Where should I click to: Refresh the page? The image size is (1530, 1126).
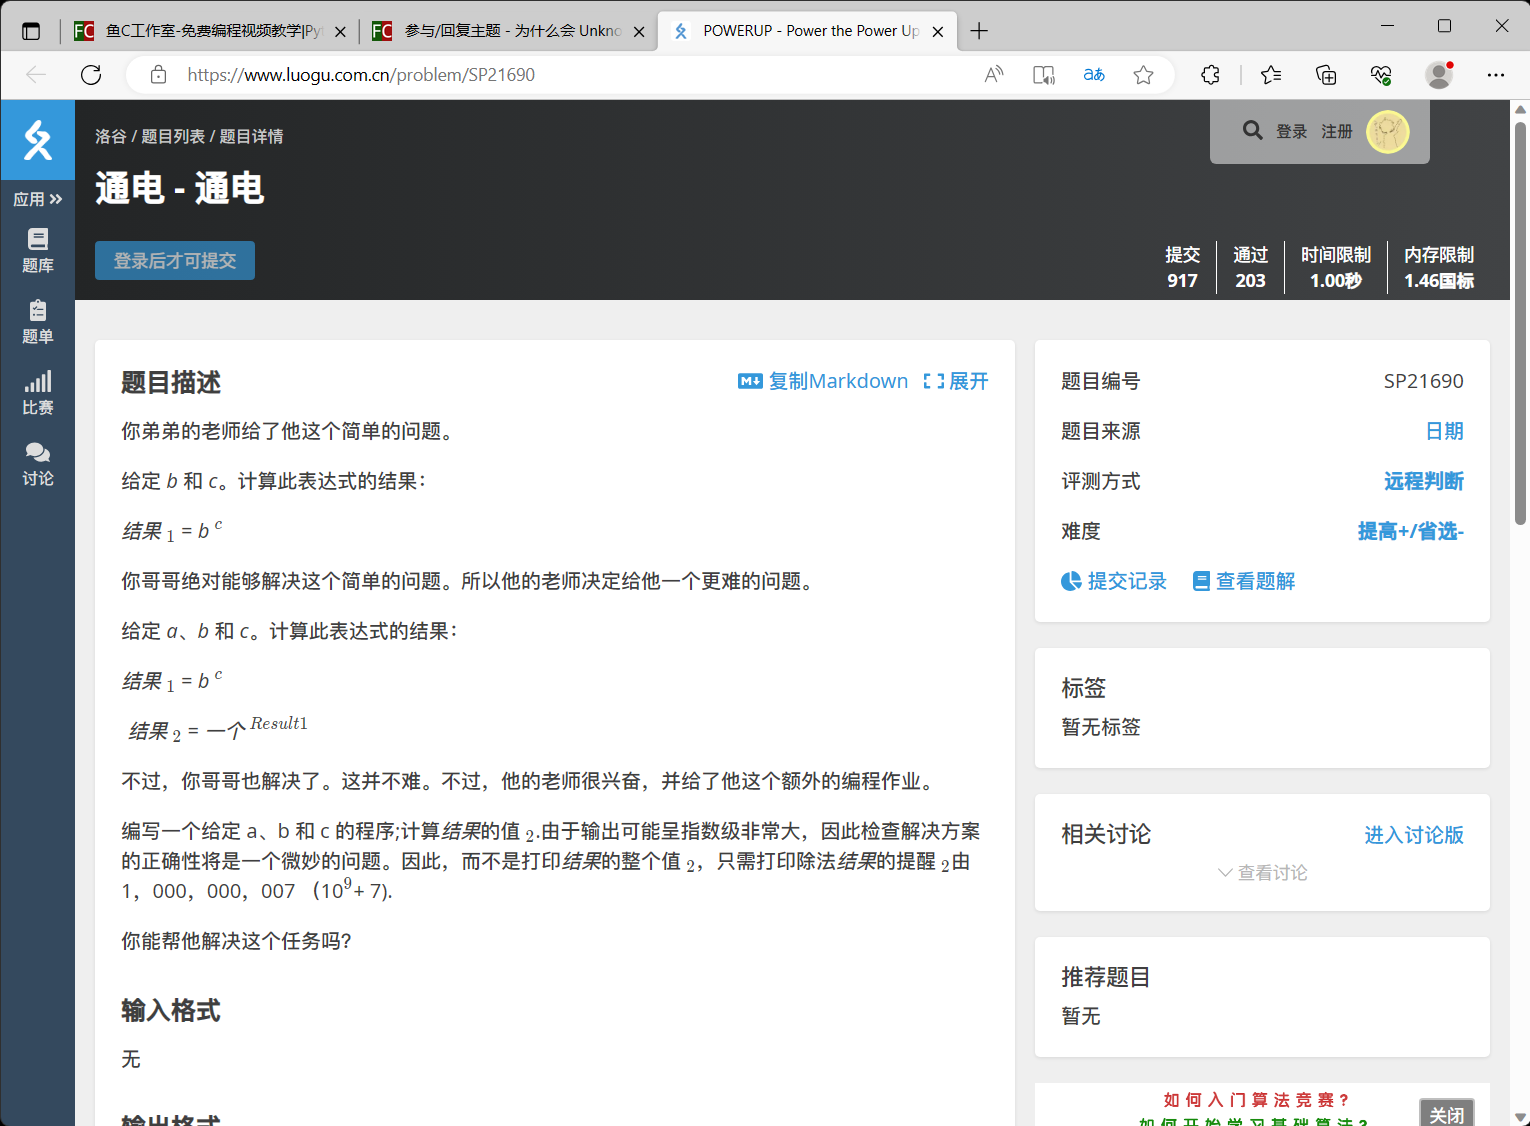(91, 75)
